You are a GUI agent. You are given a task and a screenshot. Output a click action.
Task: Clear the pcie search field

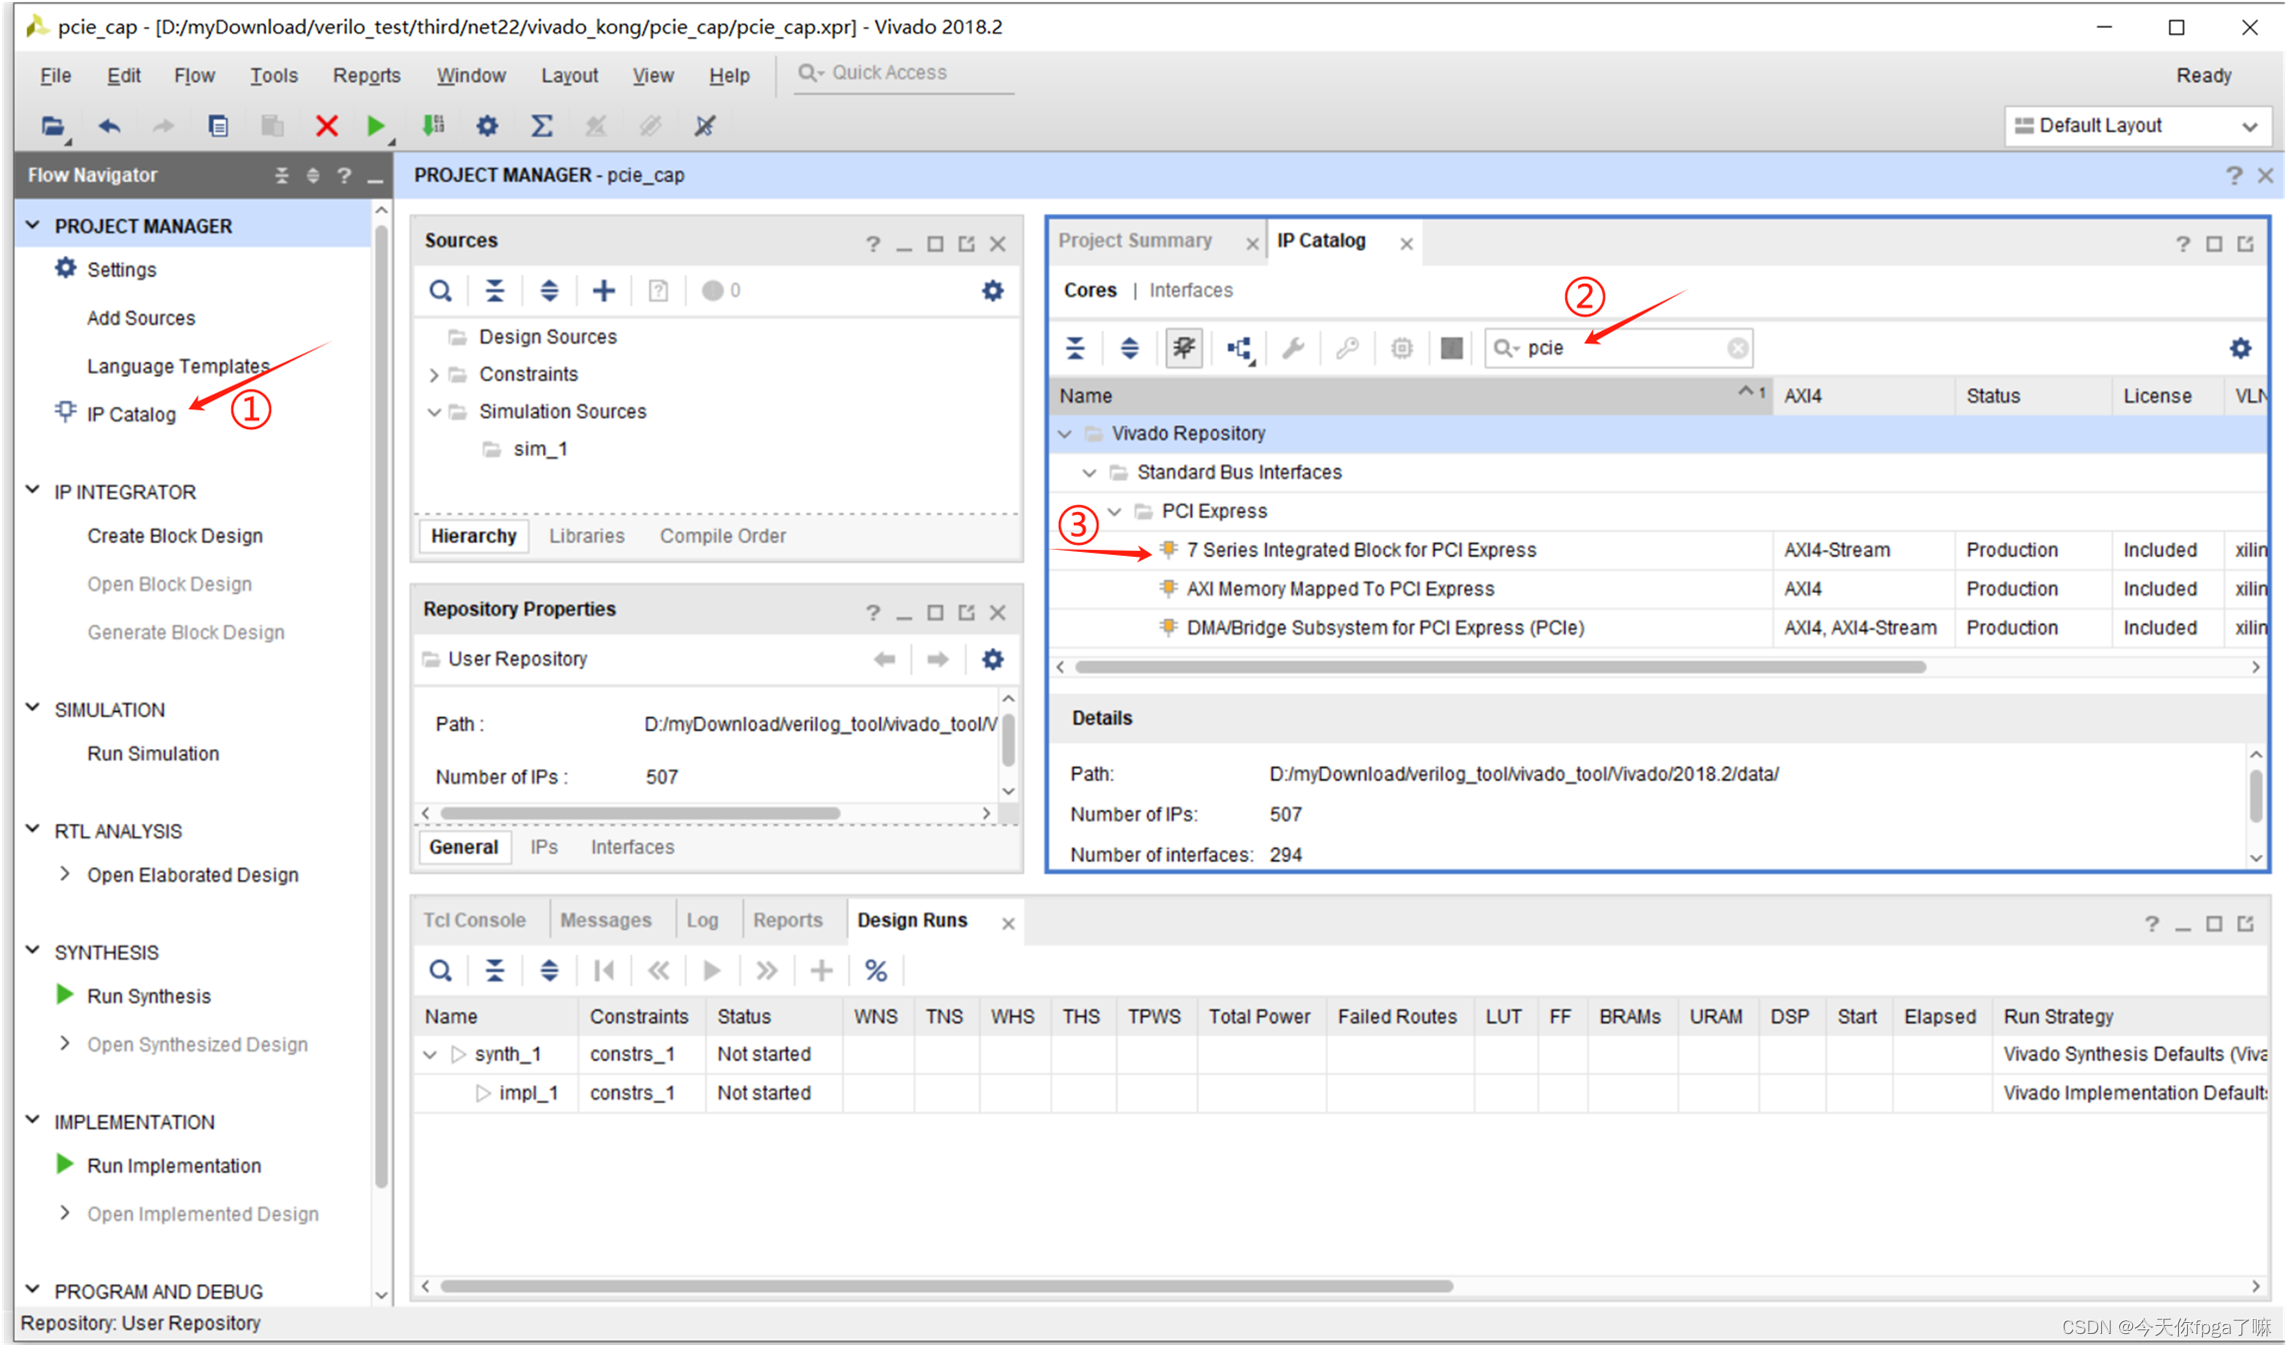coord(1738,348)
